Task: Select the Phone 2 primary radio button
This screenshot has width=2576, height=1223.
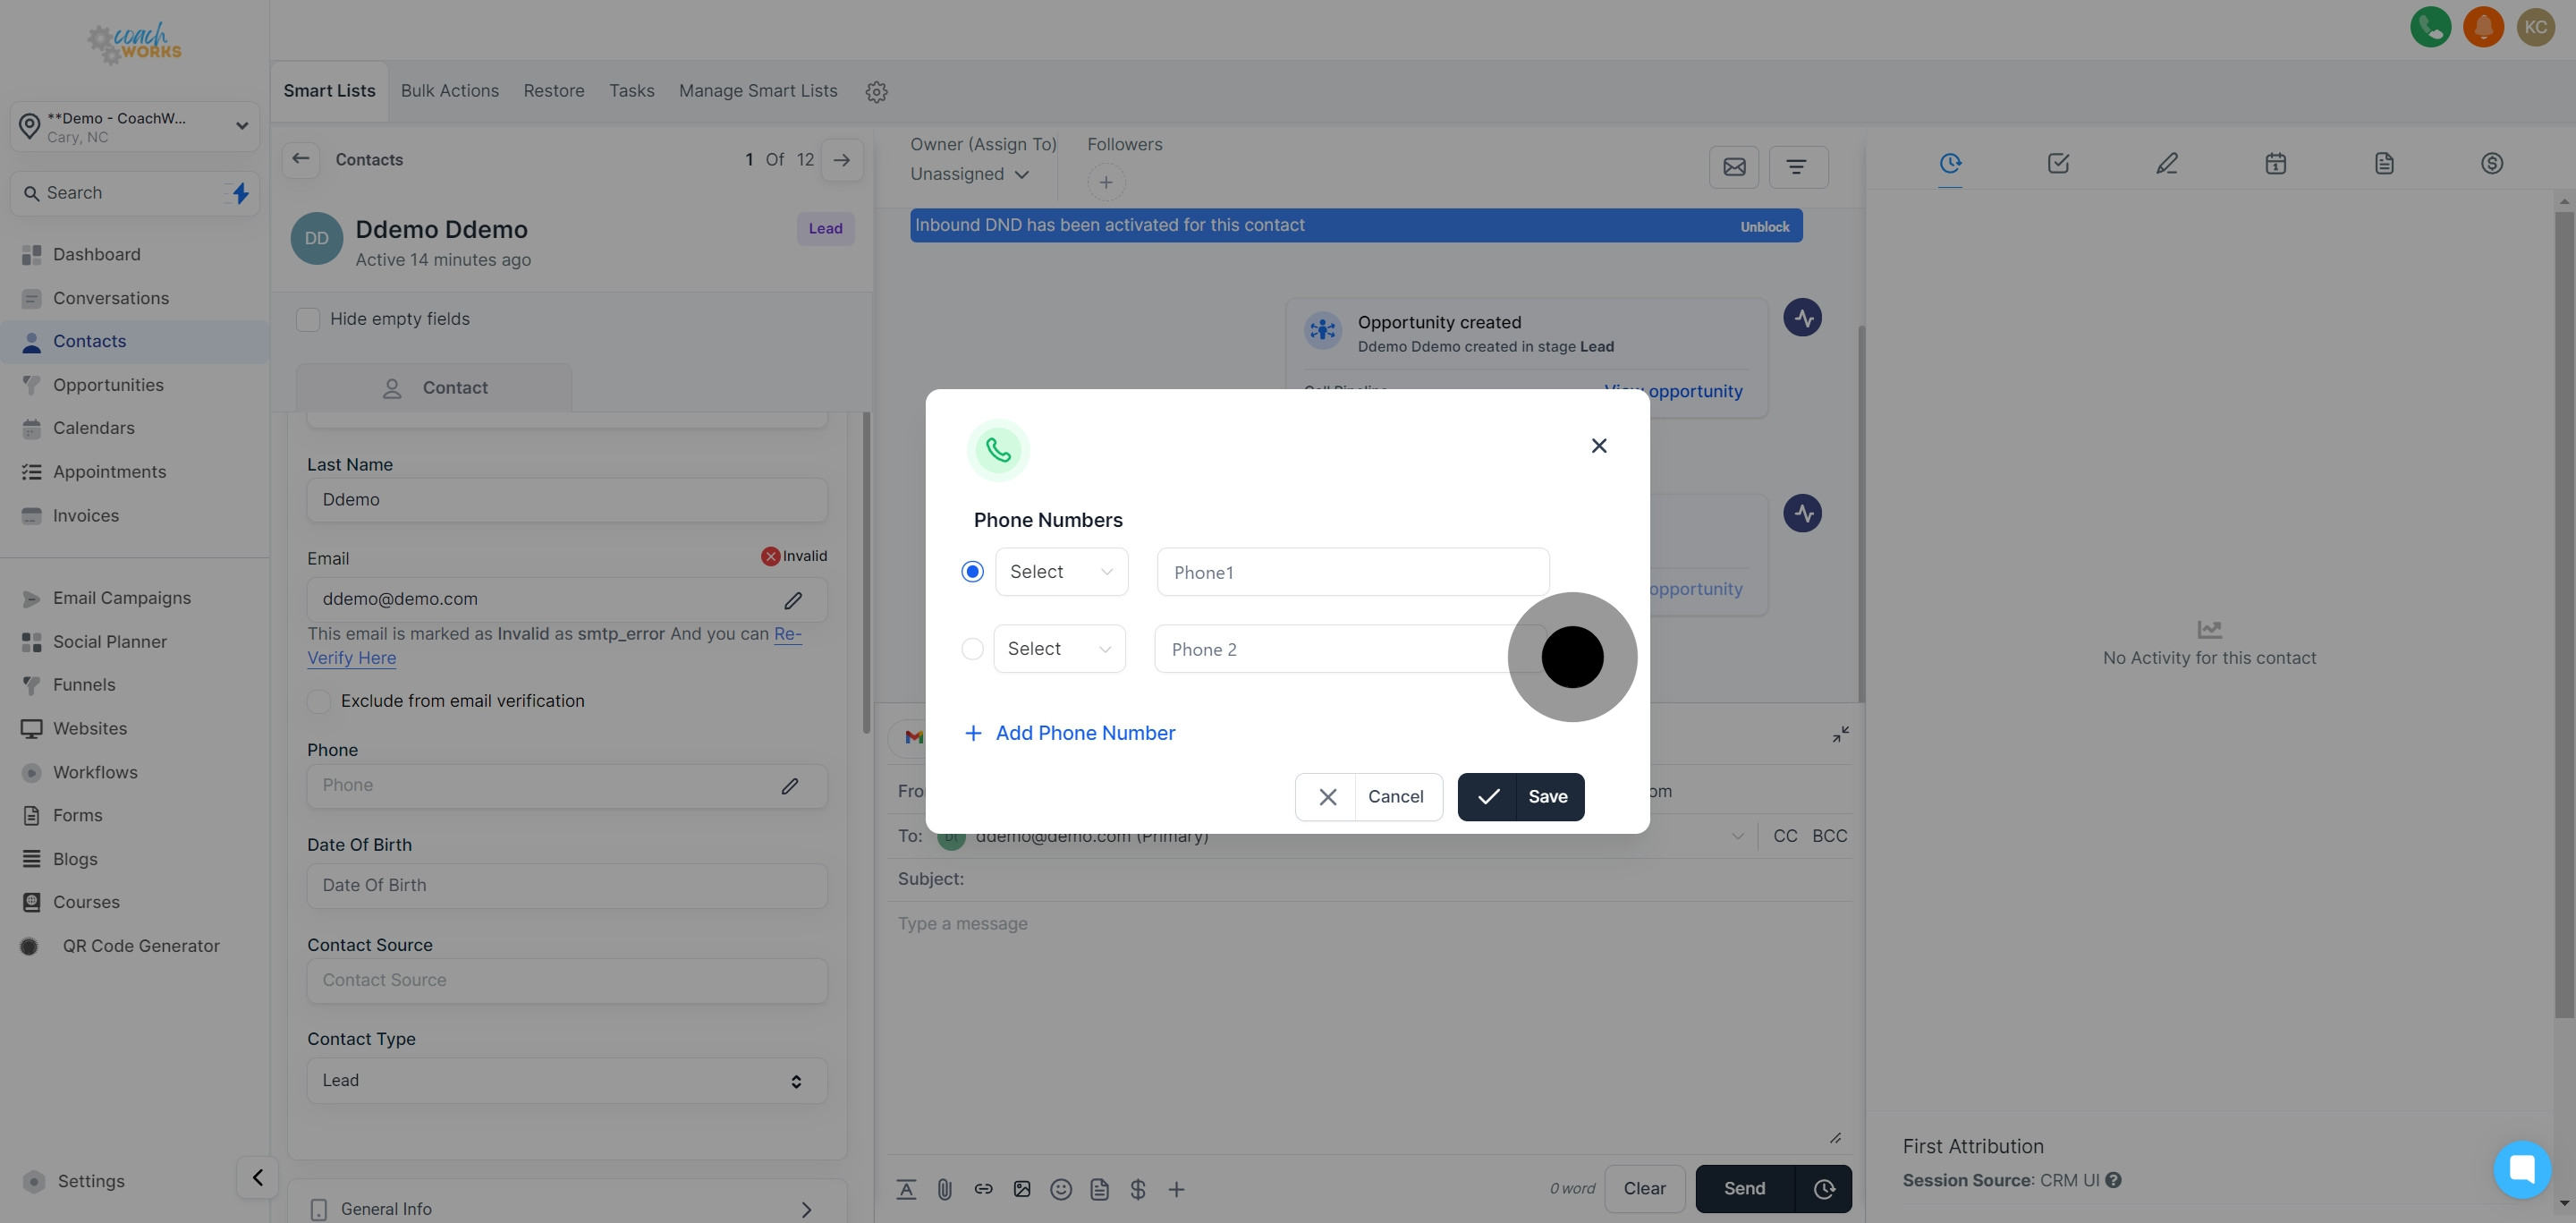Action: coord(972,649)
